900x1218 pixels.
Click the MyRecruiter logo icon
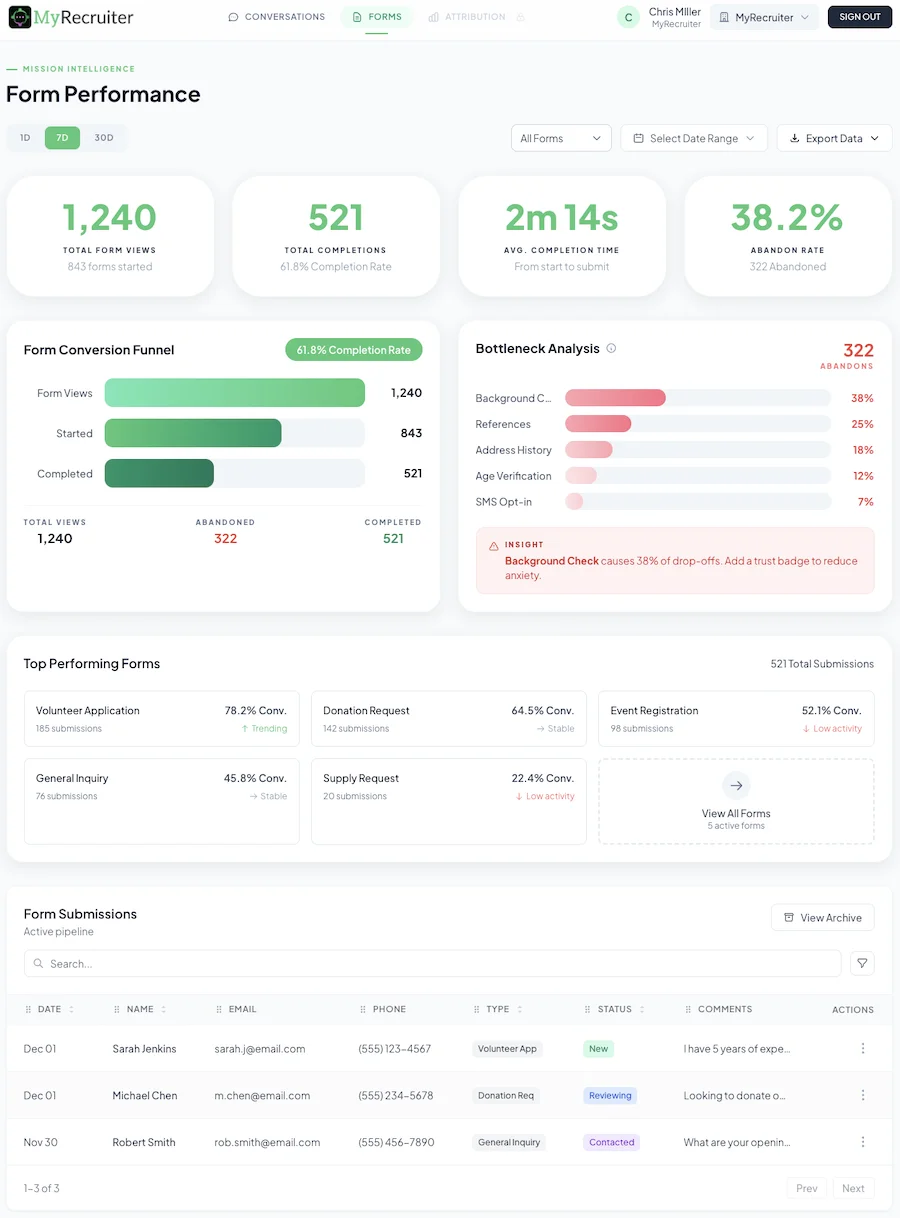tap(19, 16)
